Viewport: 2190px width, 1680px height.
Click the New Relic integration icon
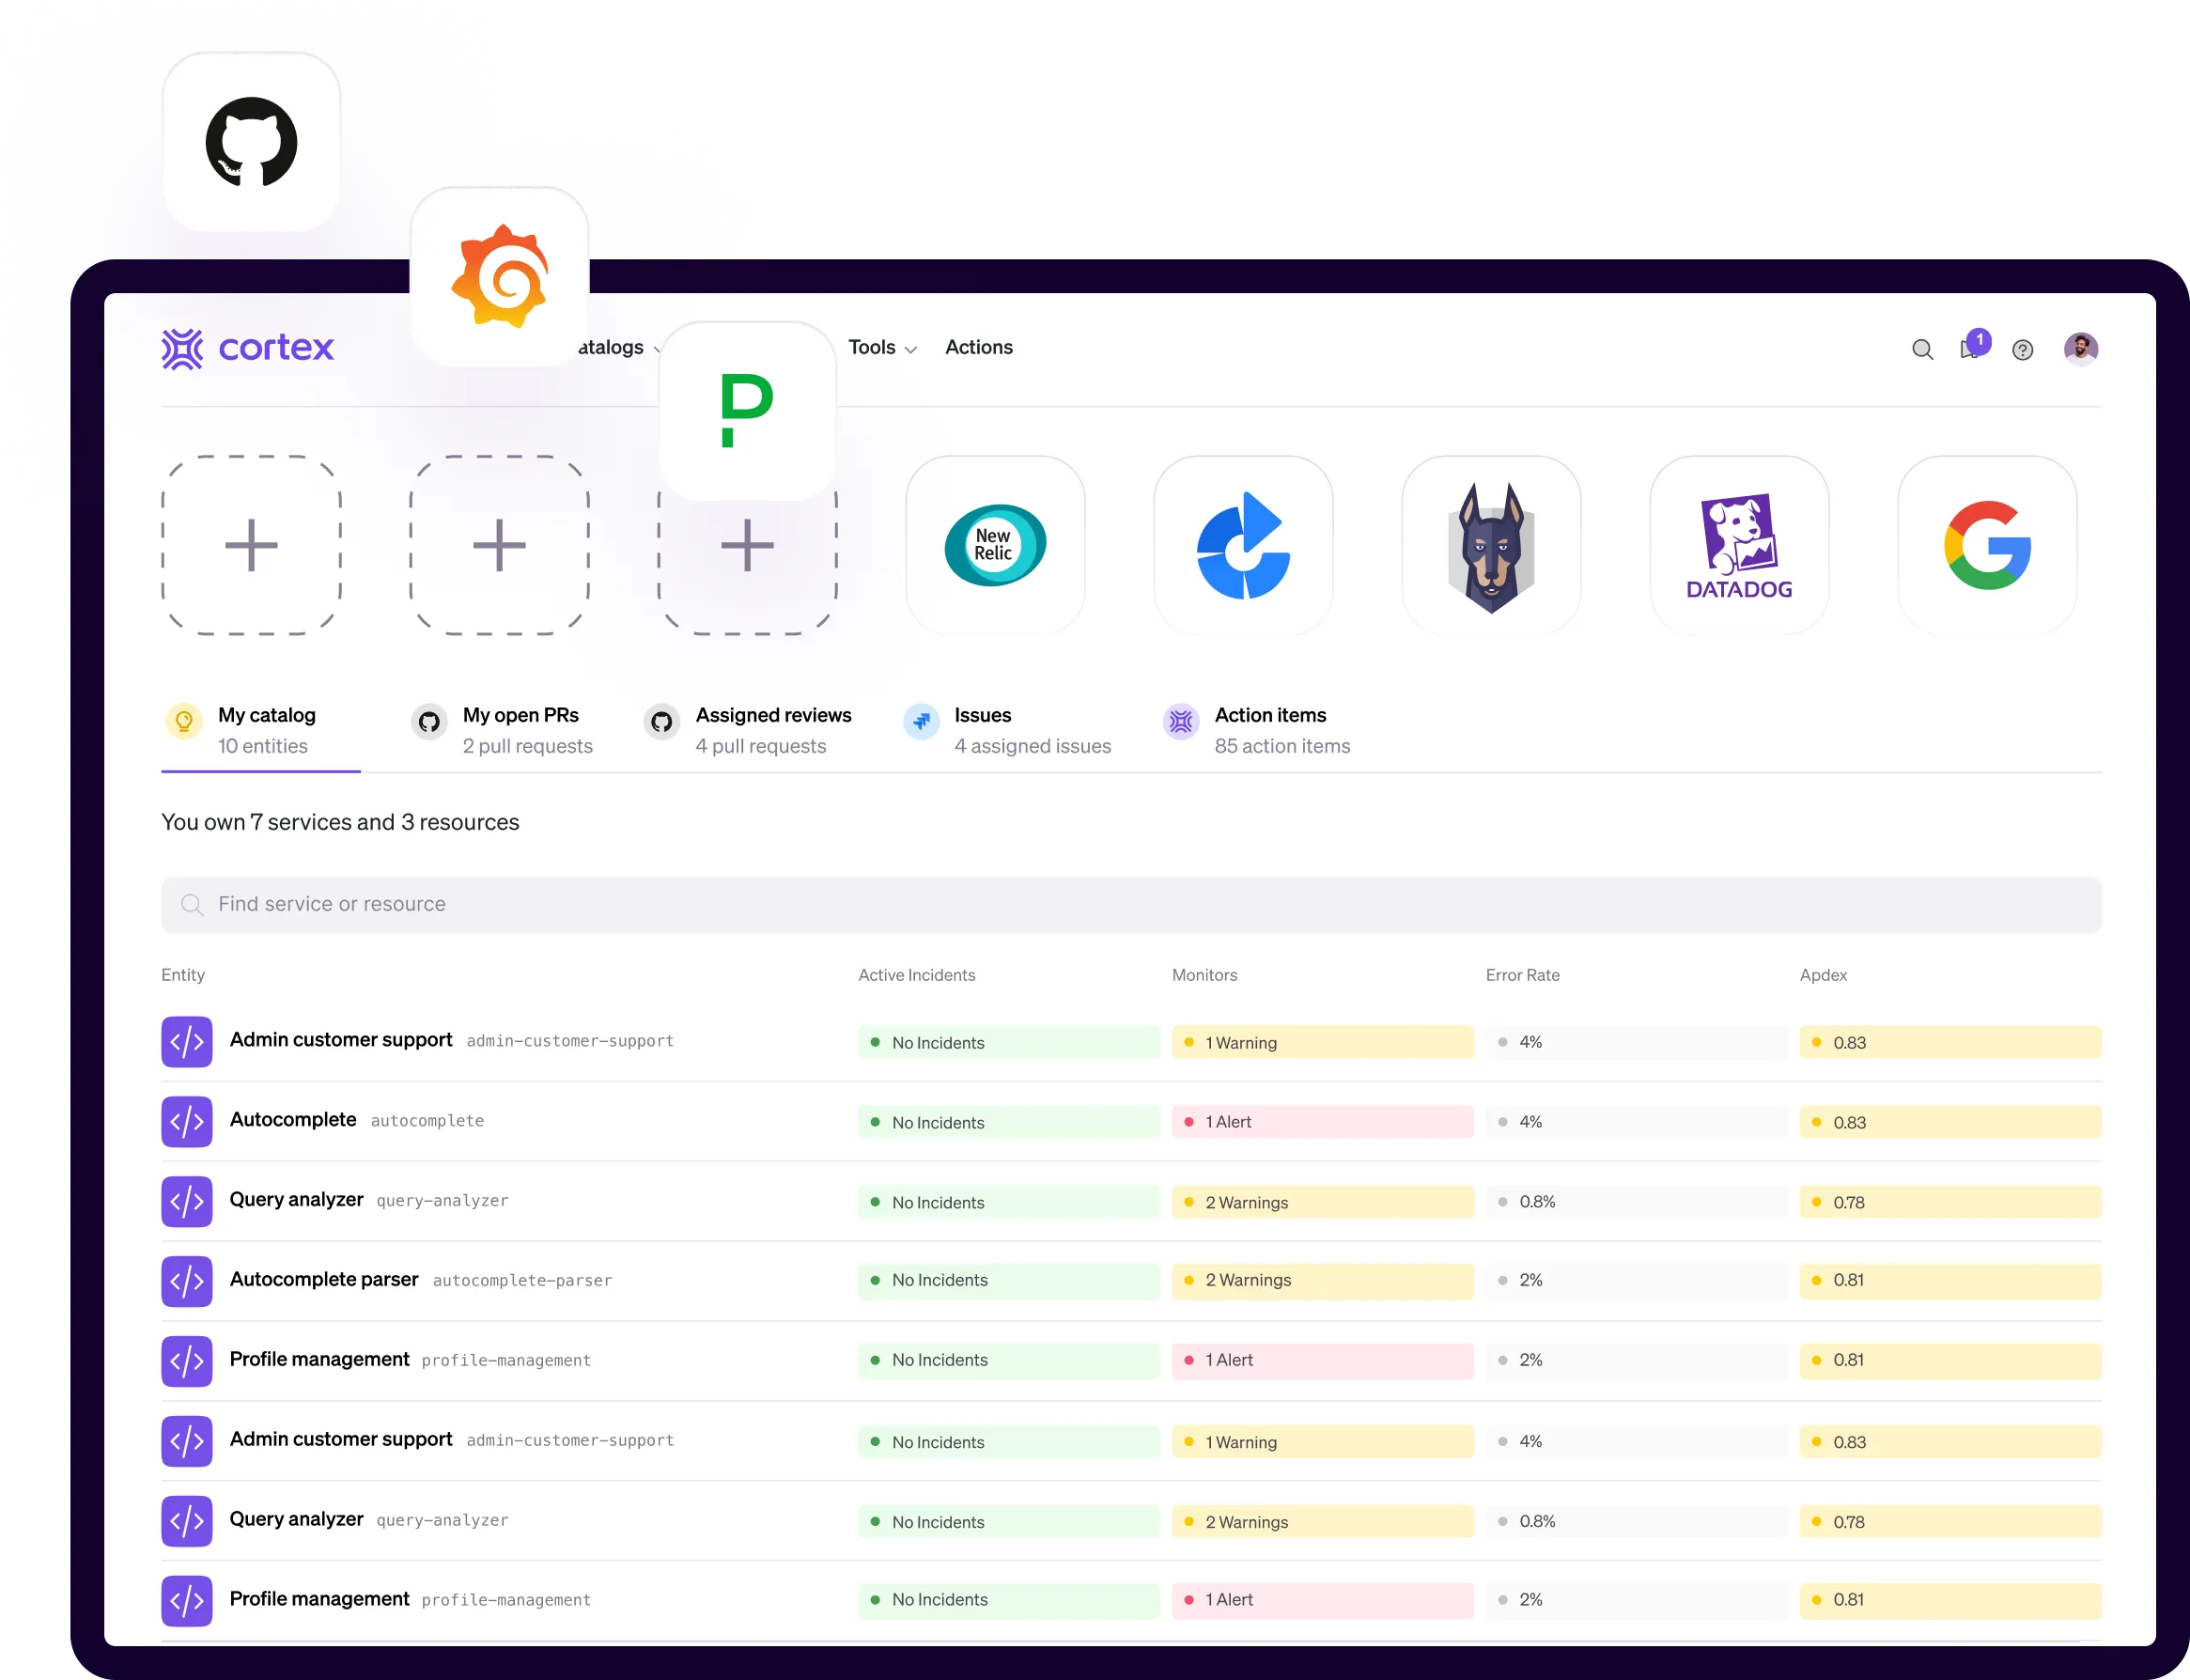click(995, 542)
